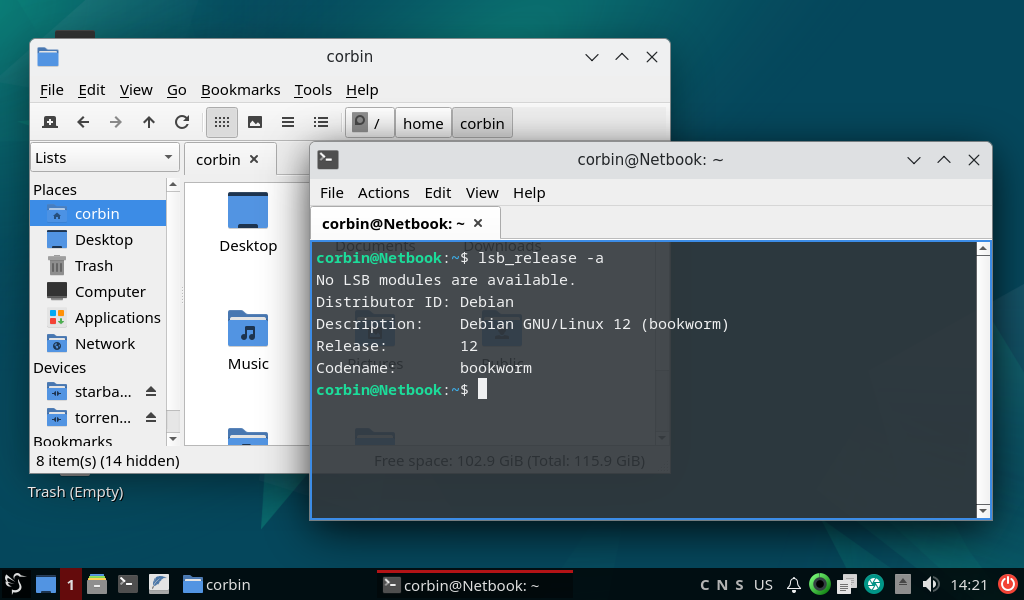Toggle thumbnail view mode
The height and width of the screenshot is (600, 1024).
(253, 121)
